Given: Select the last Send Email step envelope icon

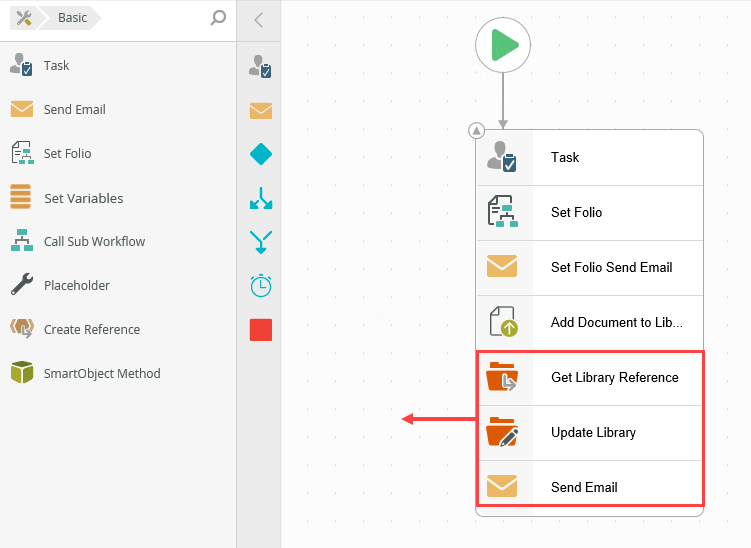Looking at the screenshot, I should (502, 486).
